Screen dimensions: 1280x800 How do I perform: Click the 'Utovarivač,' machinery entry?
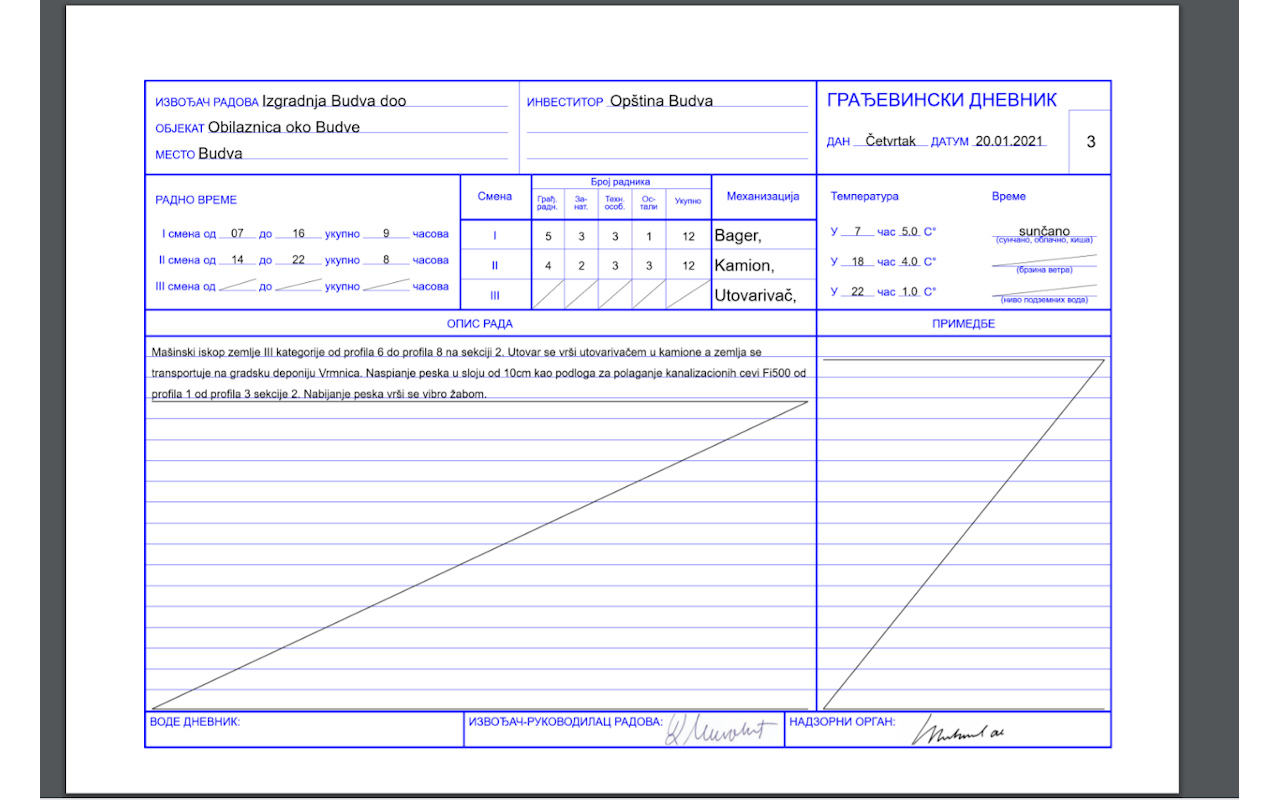(x=755, y=296)
